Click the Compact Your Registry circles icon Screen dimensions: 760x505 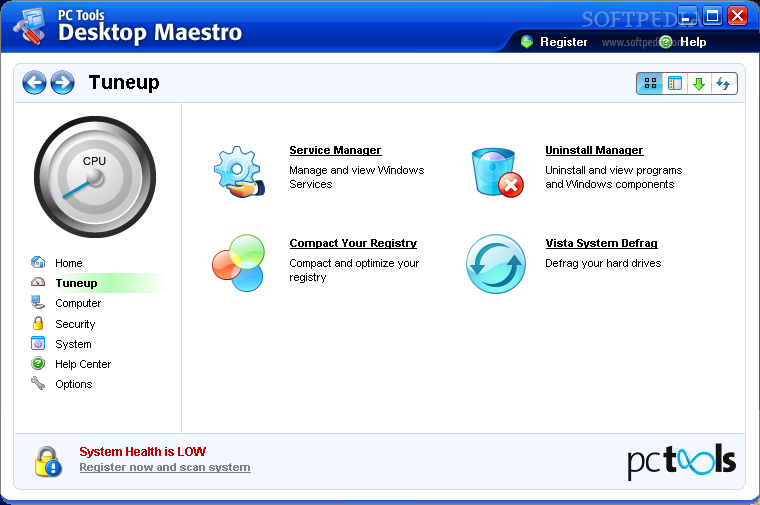coord(238,263)
